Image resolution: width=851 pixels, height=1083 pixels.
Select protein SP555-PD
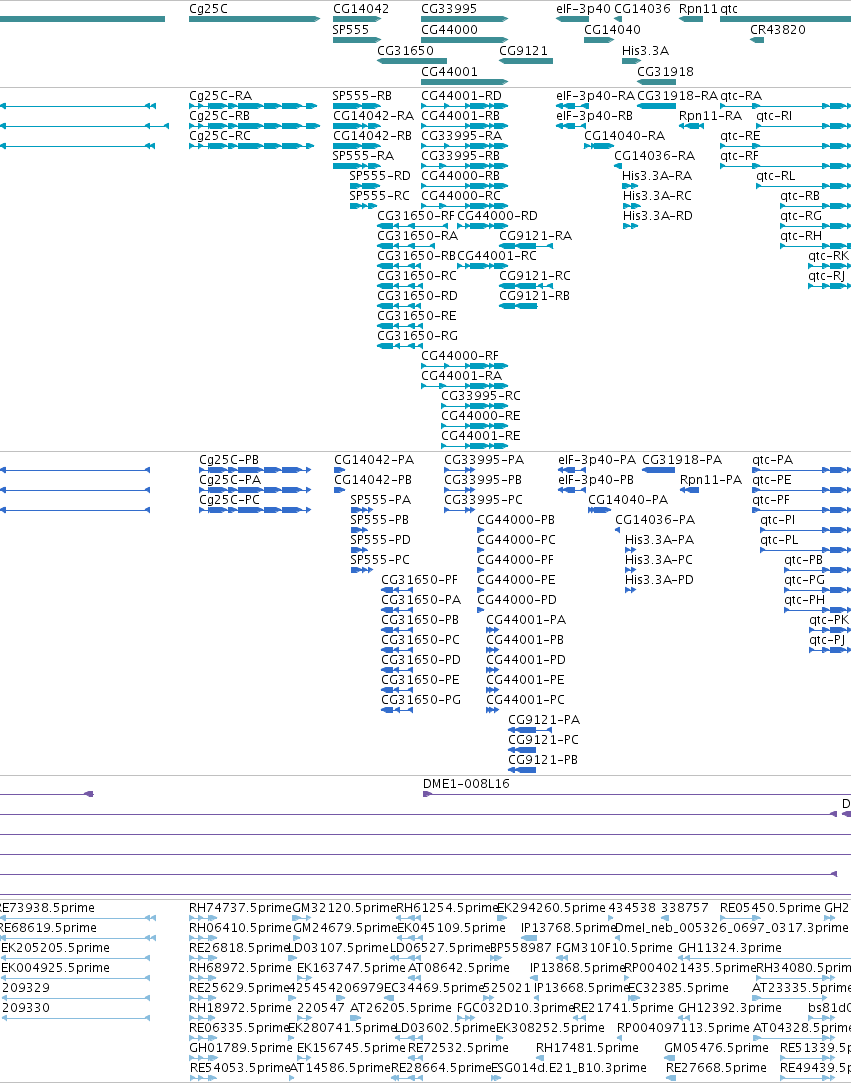tap(381, 539)
